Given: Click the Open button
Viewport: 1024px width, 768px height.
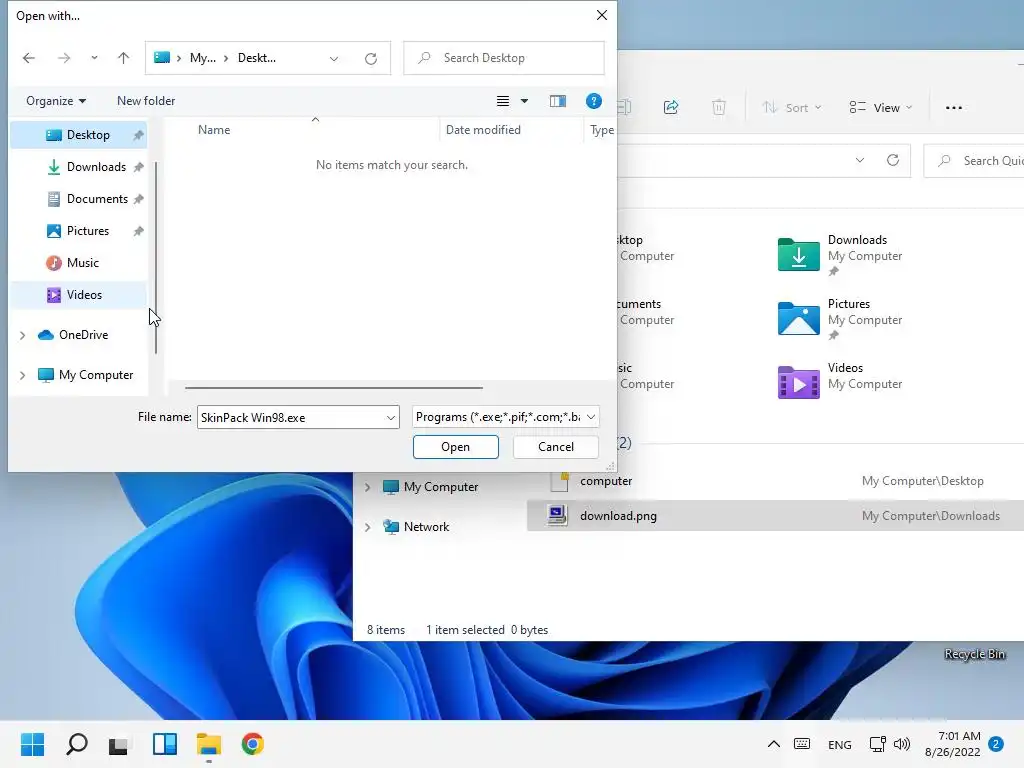Looking at the screenshot, I should pyautogui.click(x=455, y=447).
